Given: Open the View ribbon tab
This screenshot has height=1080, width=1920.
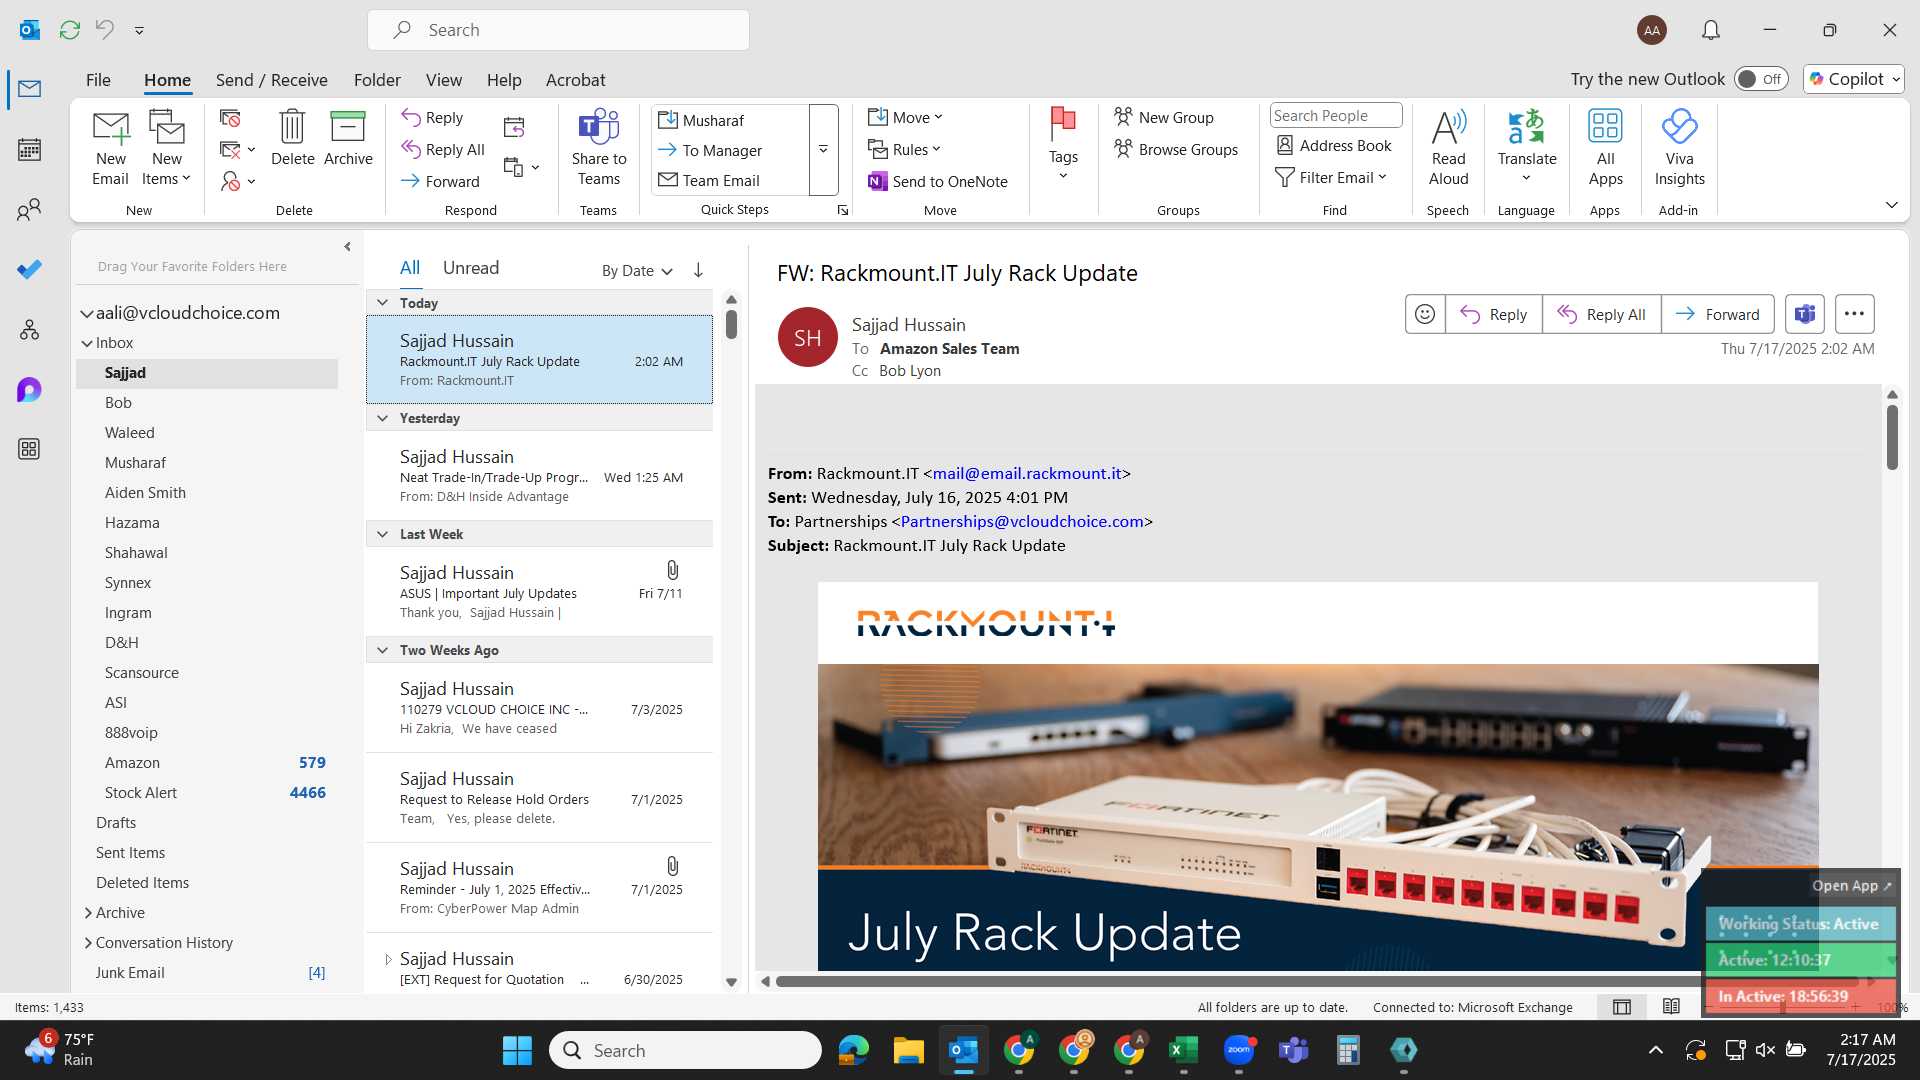Looking at the screenshot, I should click(x=443, y=80).
